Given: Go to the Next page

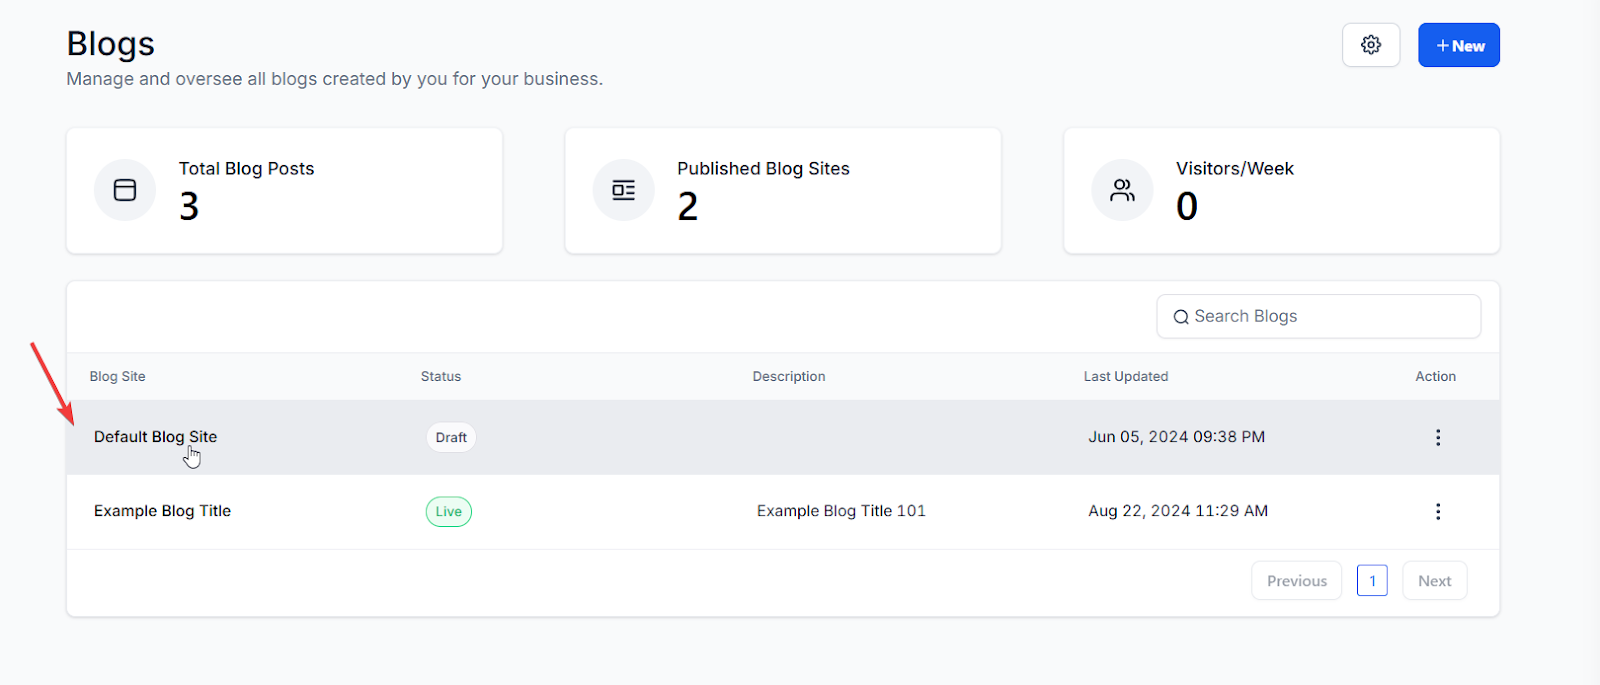Looking at the screenshot, I should click(1434, 581).
